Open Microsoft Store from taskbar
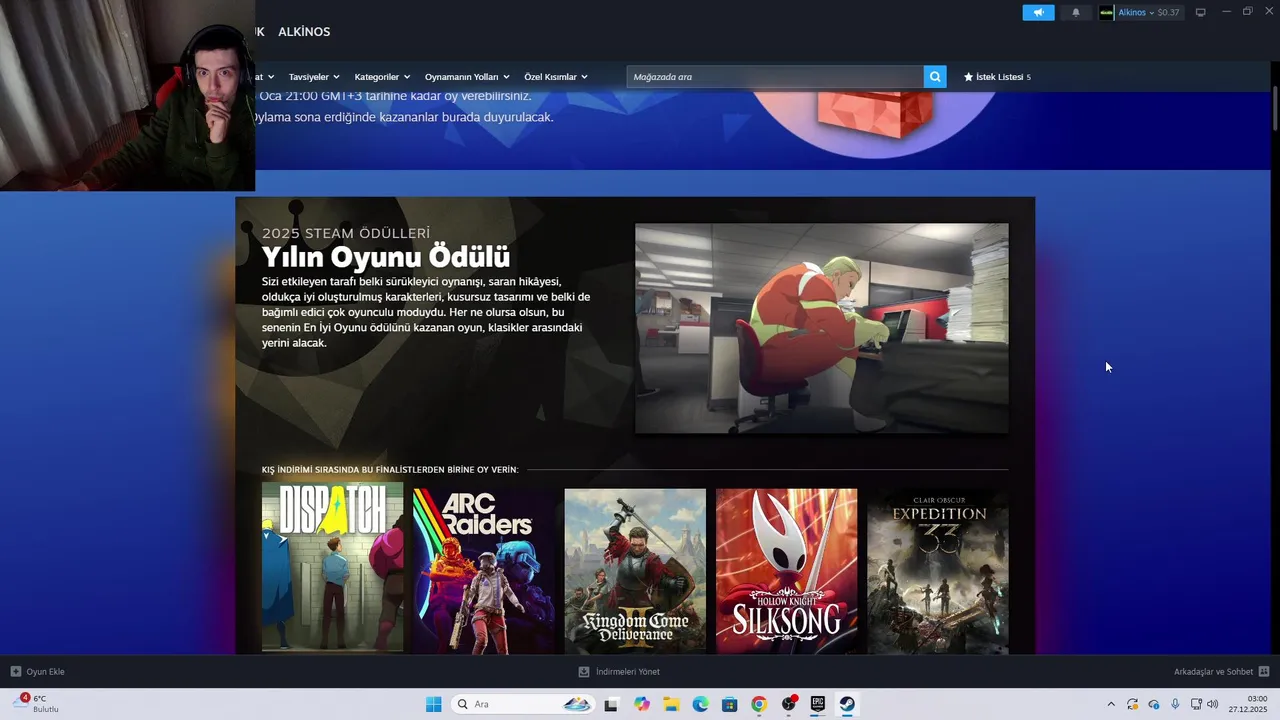 tap(729, 704)
